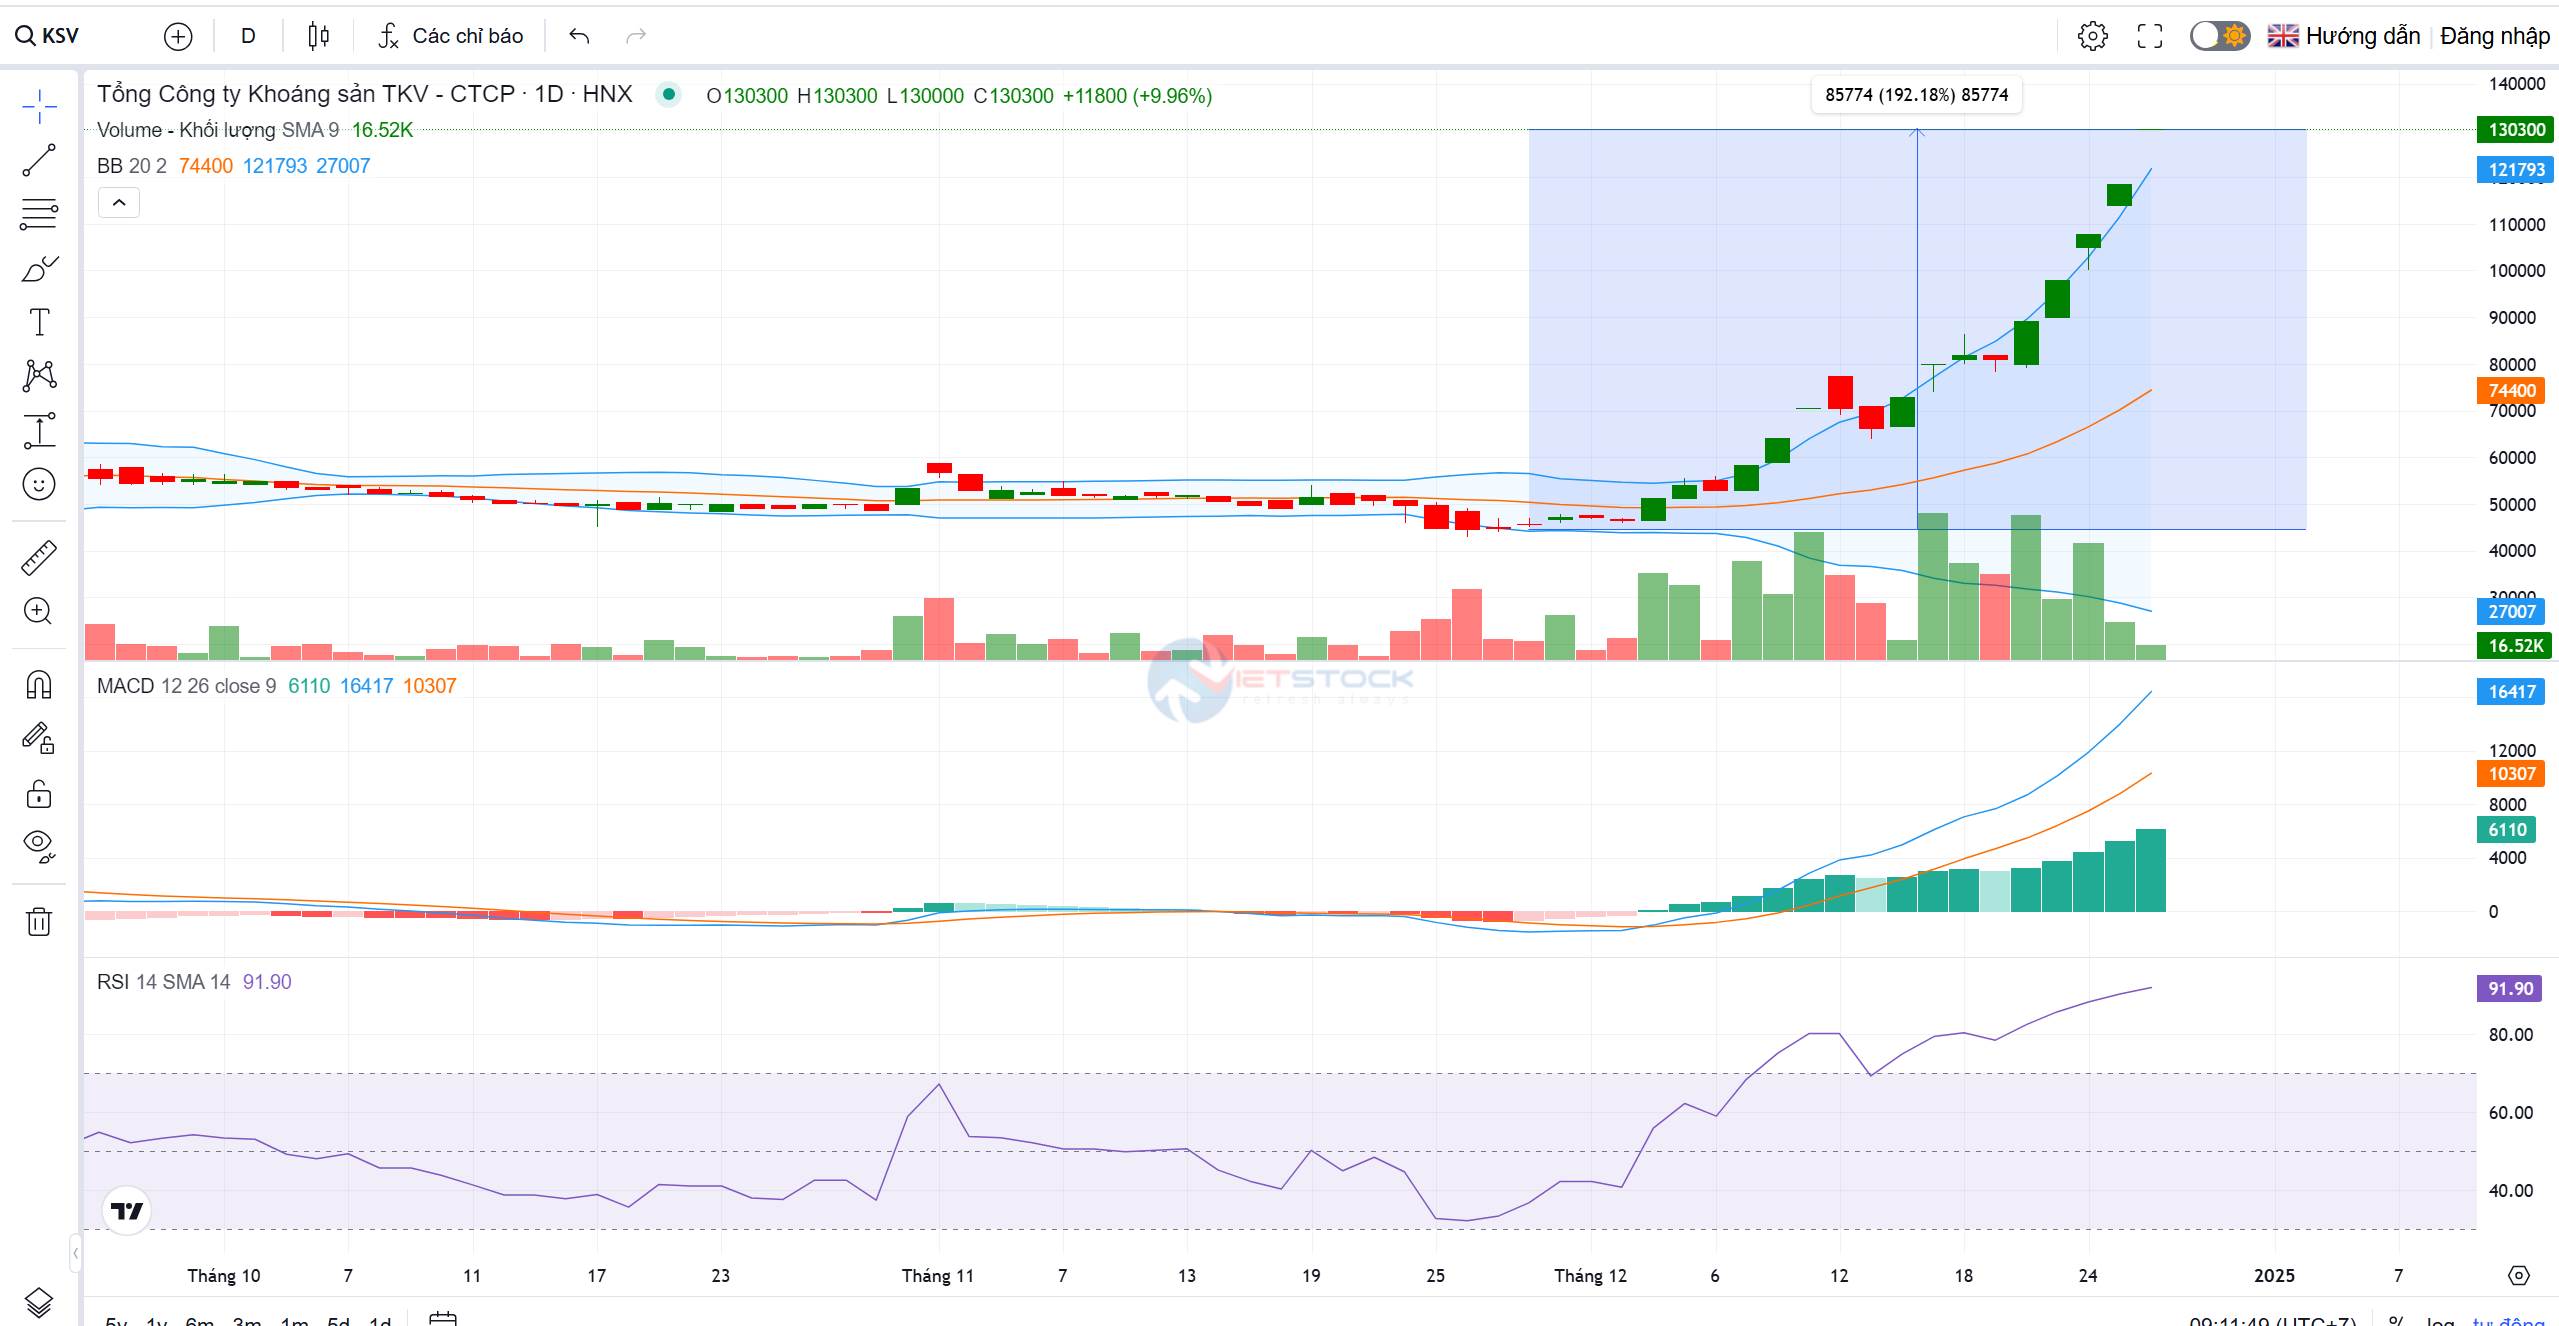This screenshot has width=2559, height=1326.
Task: Activate the zoom in tool
Action: [39, 611]
